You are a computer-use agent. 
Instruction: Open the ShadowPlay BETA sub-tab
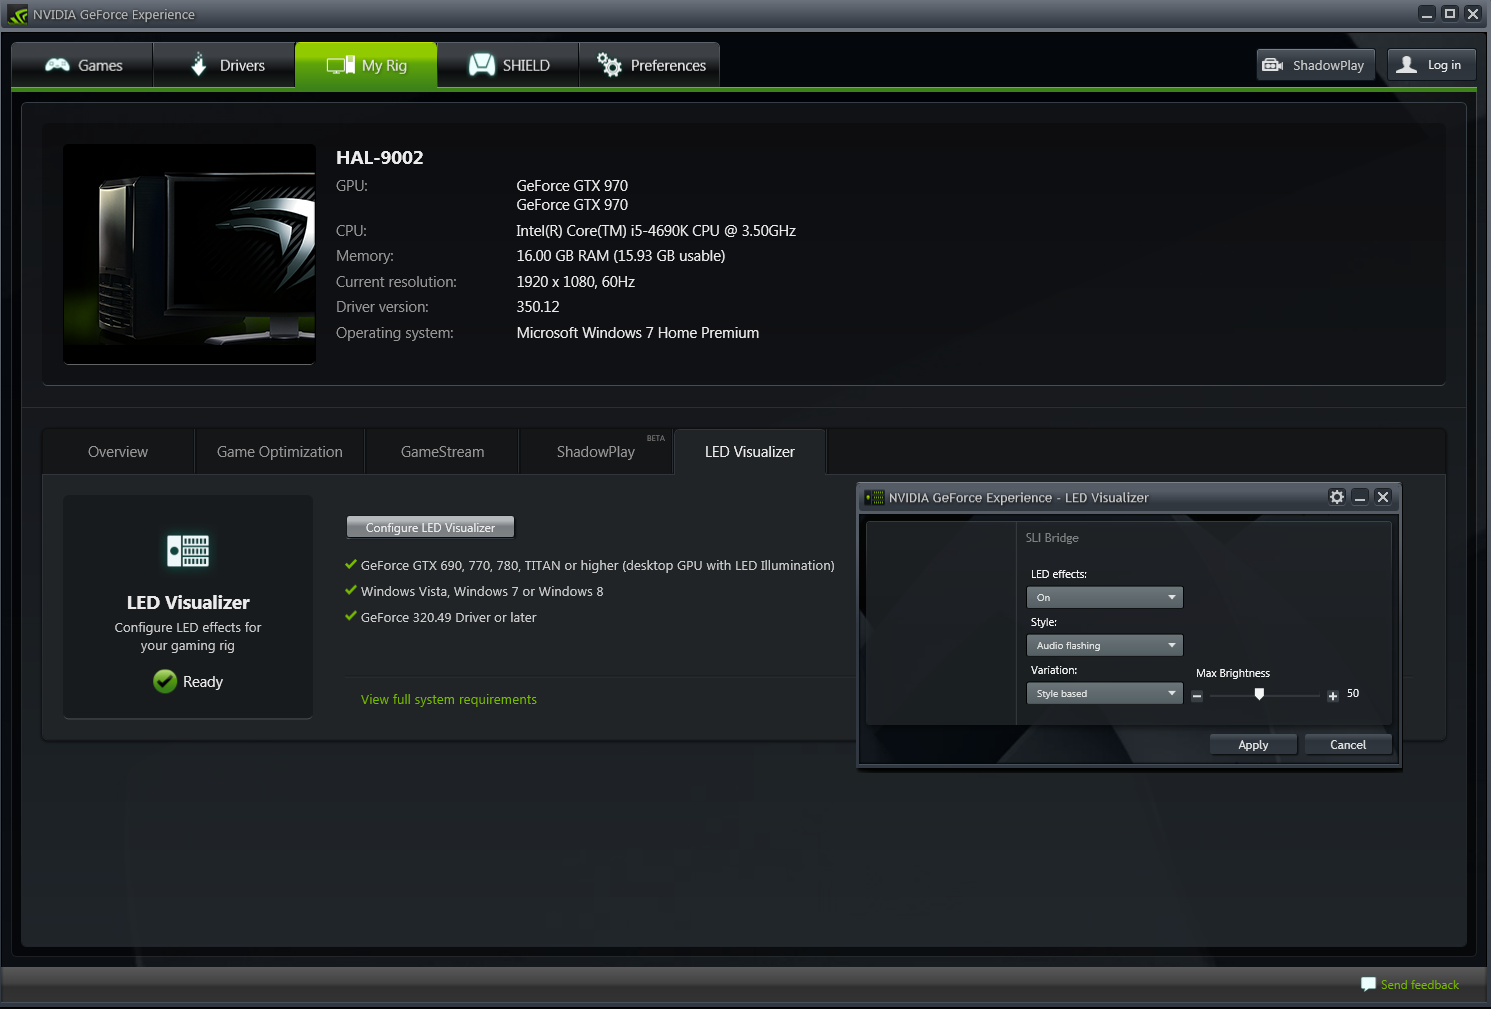tap(597, 452)
